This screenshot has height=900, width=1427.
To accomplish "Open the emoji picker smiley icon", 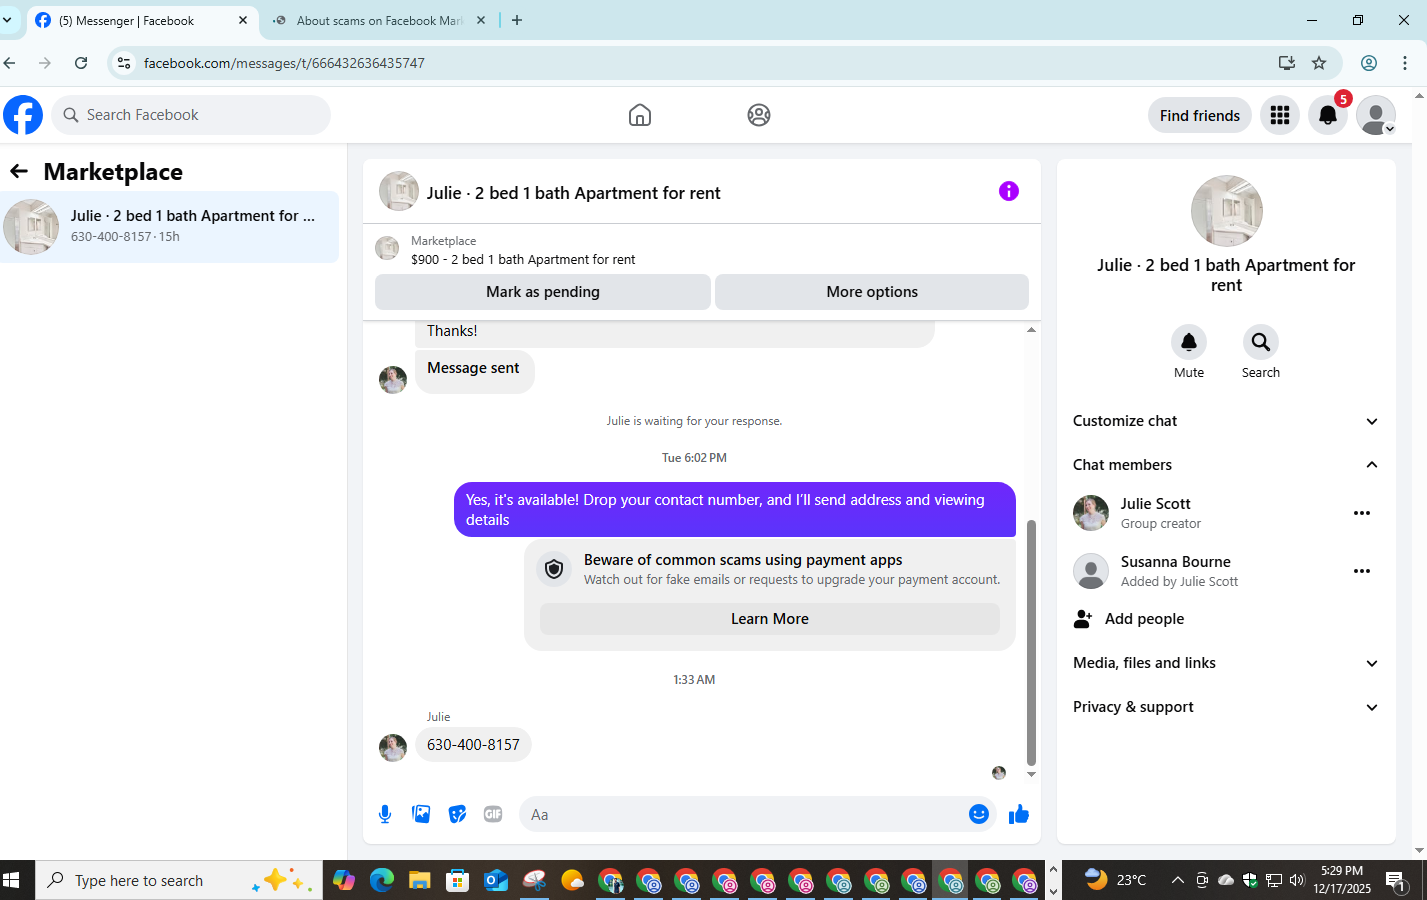I will coord(979,814).
